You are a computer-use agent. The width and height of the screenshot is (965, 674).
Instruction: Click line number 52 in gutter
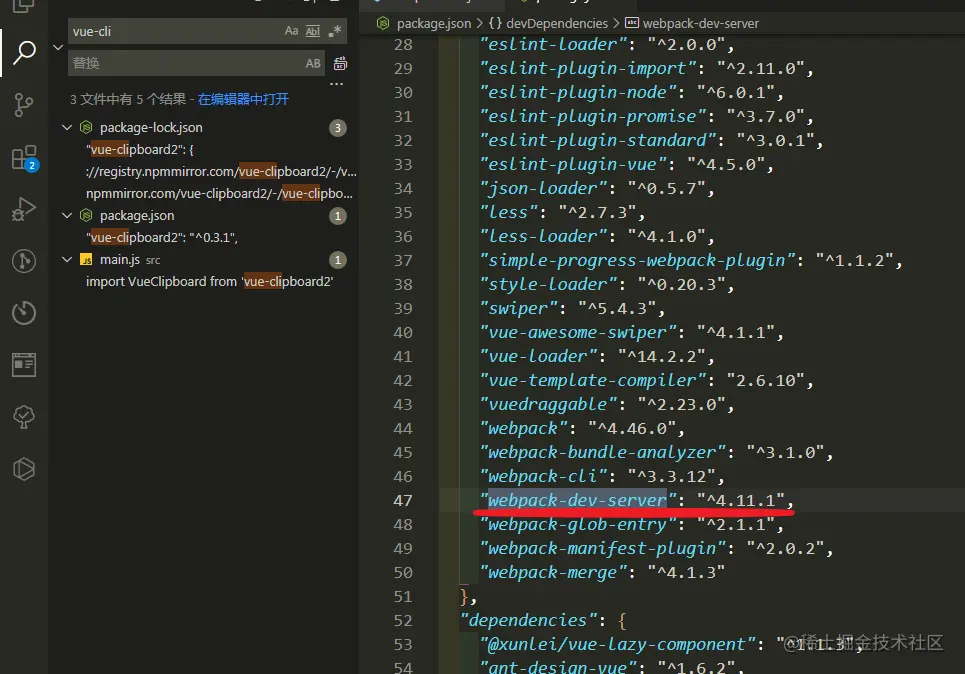click(x=402, y=620)
